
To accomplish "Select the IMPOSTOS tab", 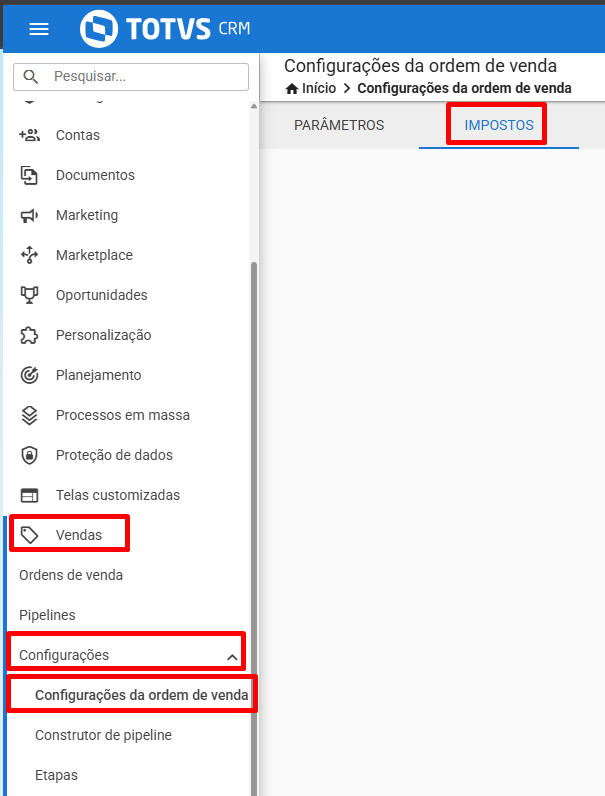I will tap(499, 125).
